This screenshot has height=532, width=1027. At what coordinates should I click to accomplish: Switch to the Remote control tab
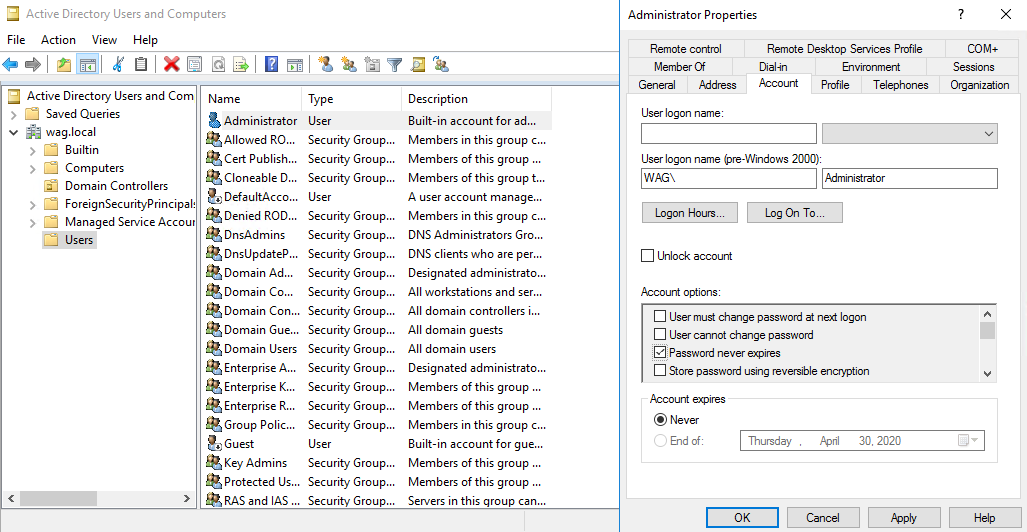(686, 48)
